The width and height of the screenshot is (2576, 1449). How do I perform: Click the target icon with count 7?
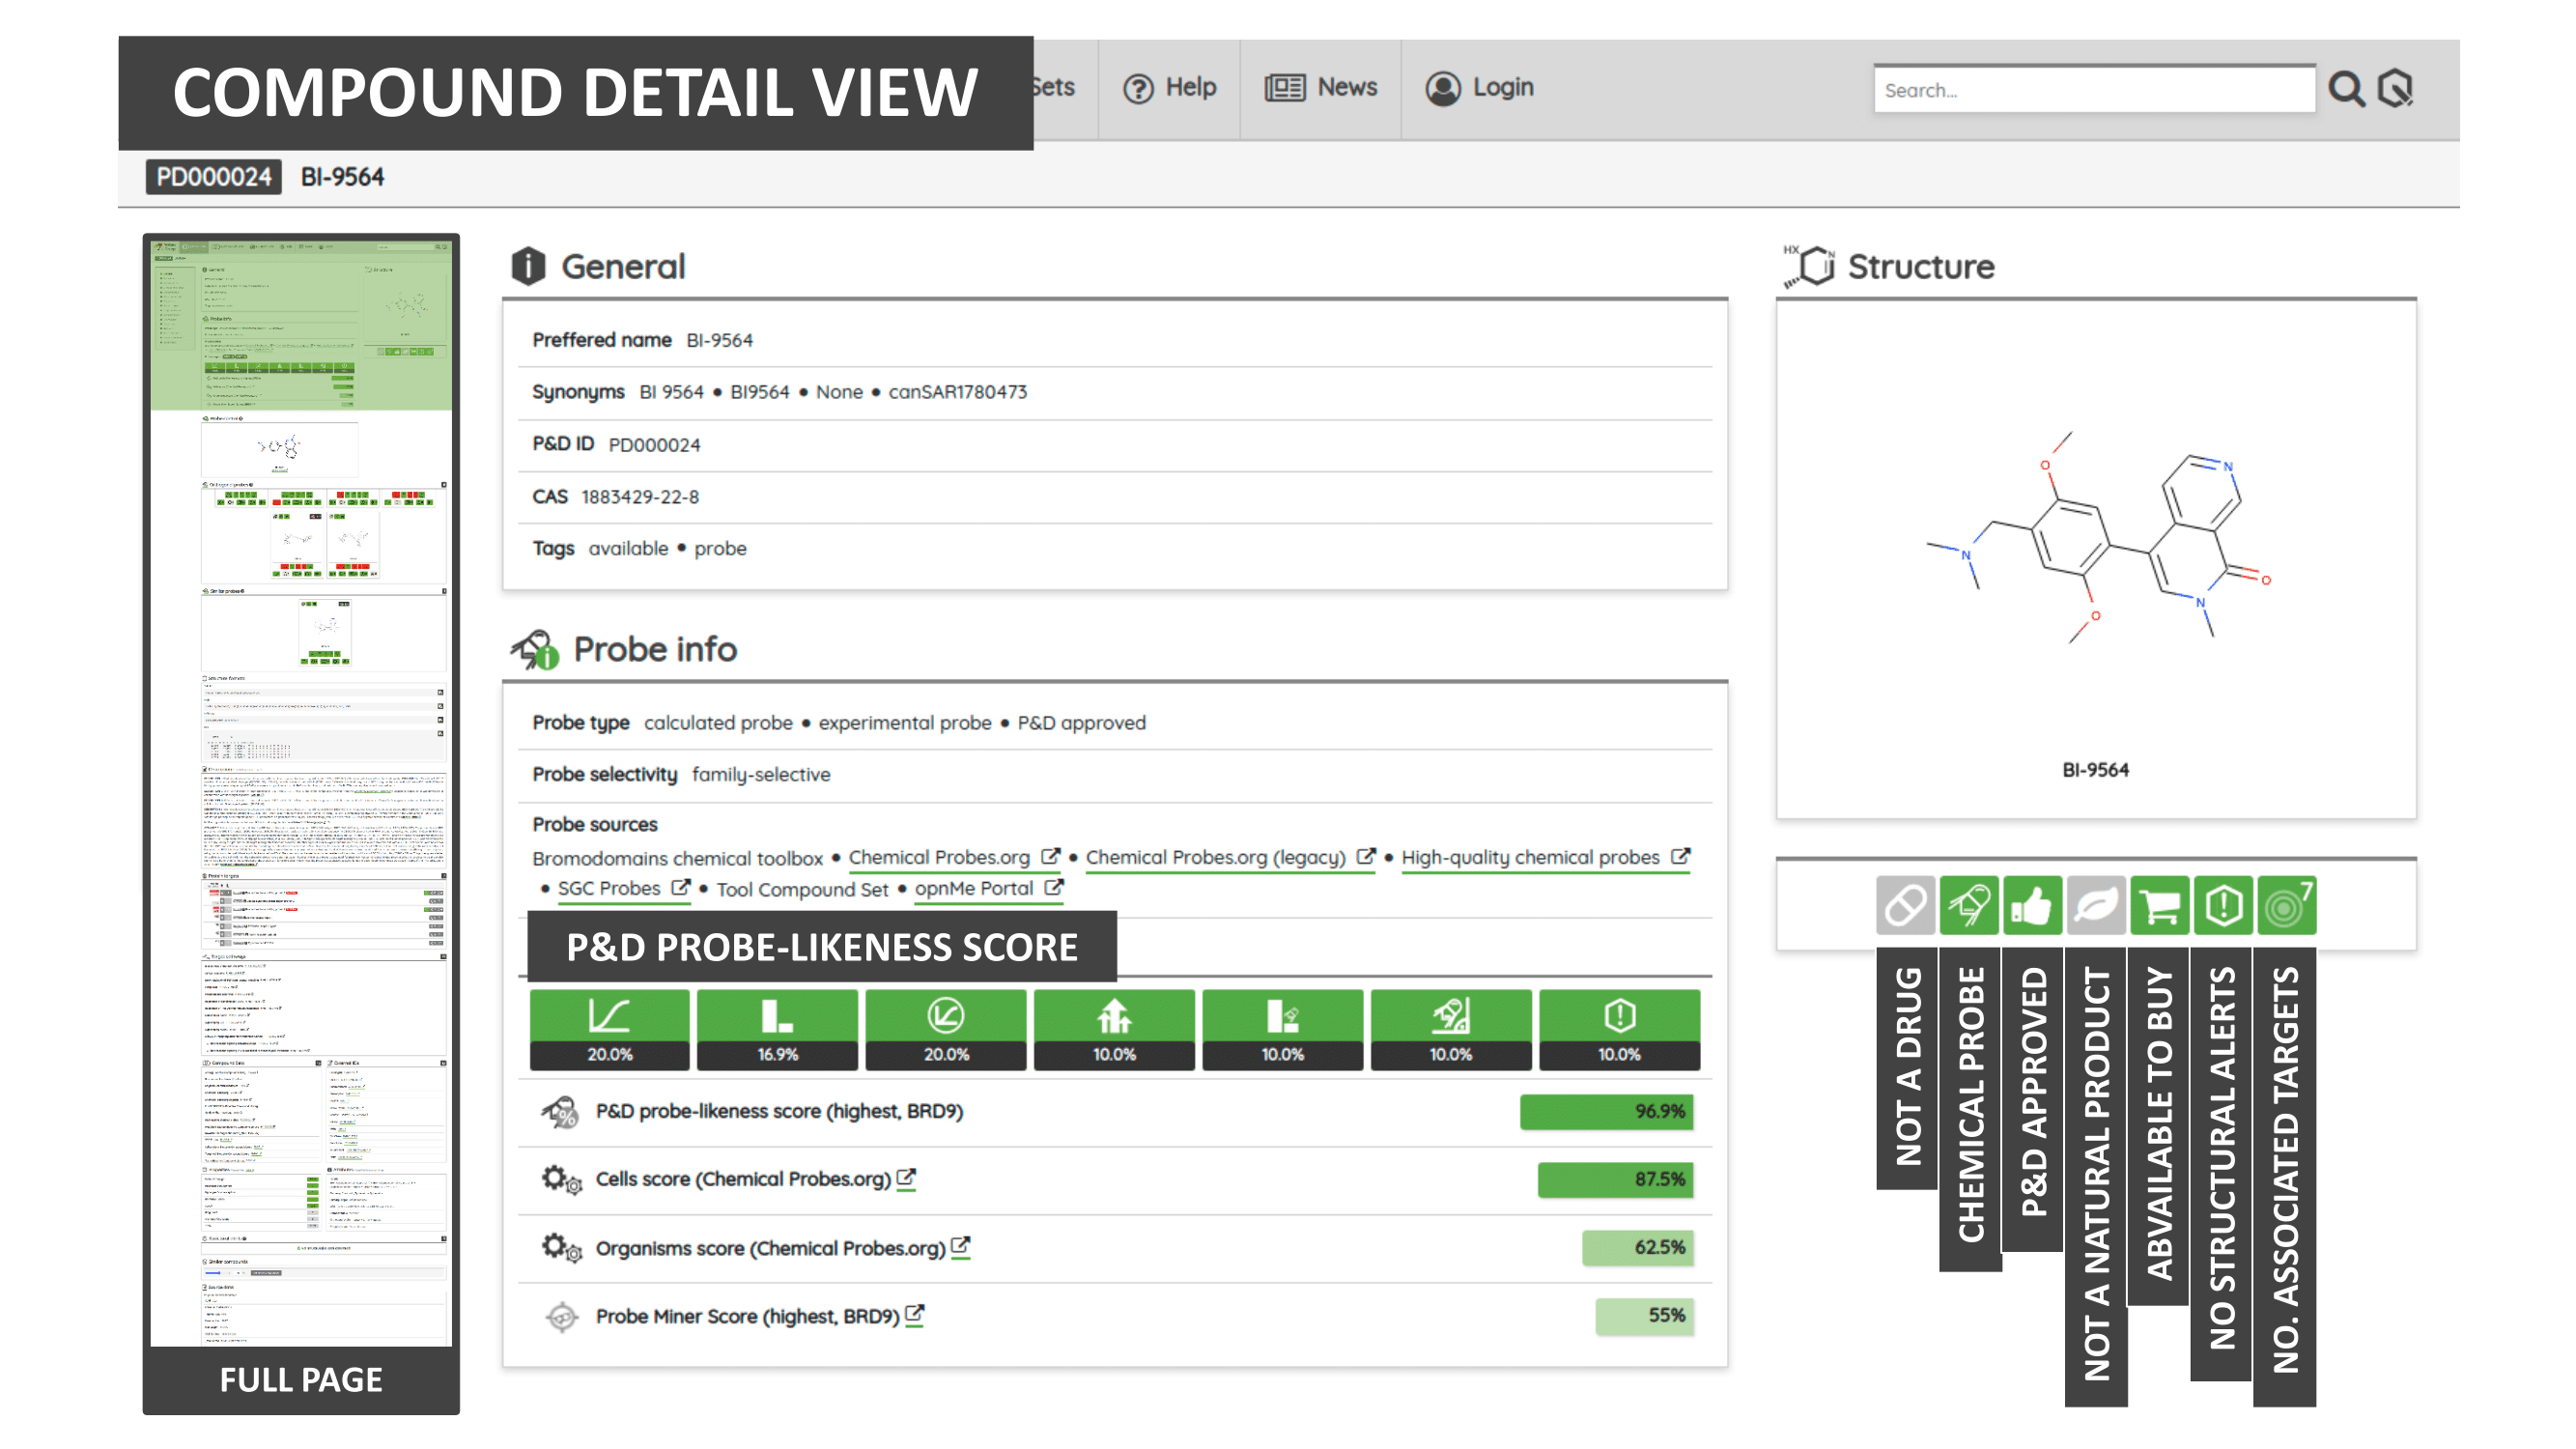click(x=2285, y=906)
